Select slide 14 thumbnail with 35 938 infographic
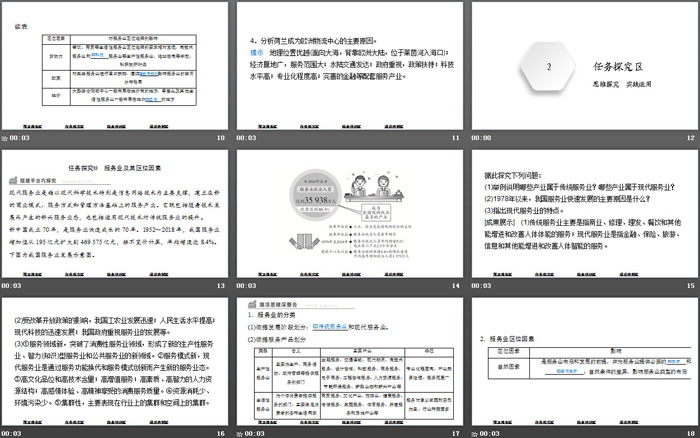The width and height of the screenshot is (700, 438). pos(350,213)
